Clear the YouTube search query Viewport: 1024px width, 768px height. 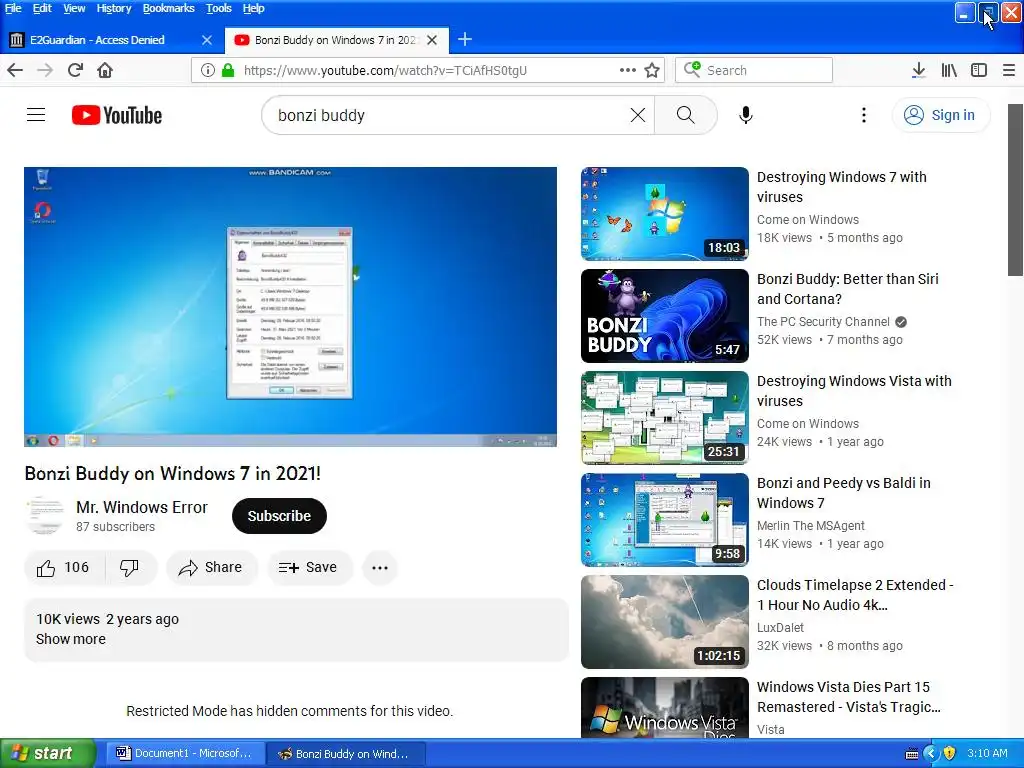click(637, 116)
